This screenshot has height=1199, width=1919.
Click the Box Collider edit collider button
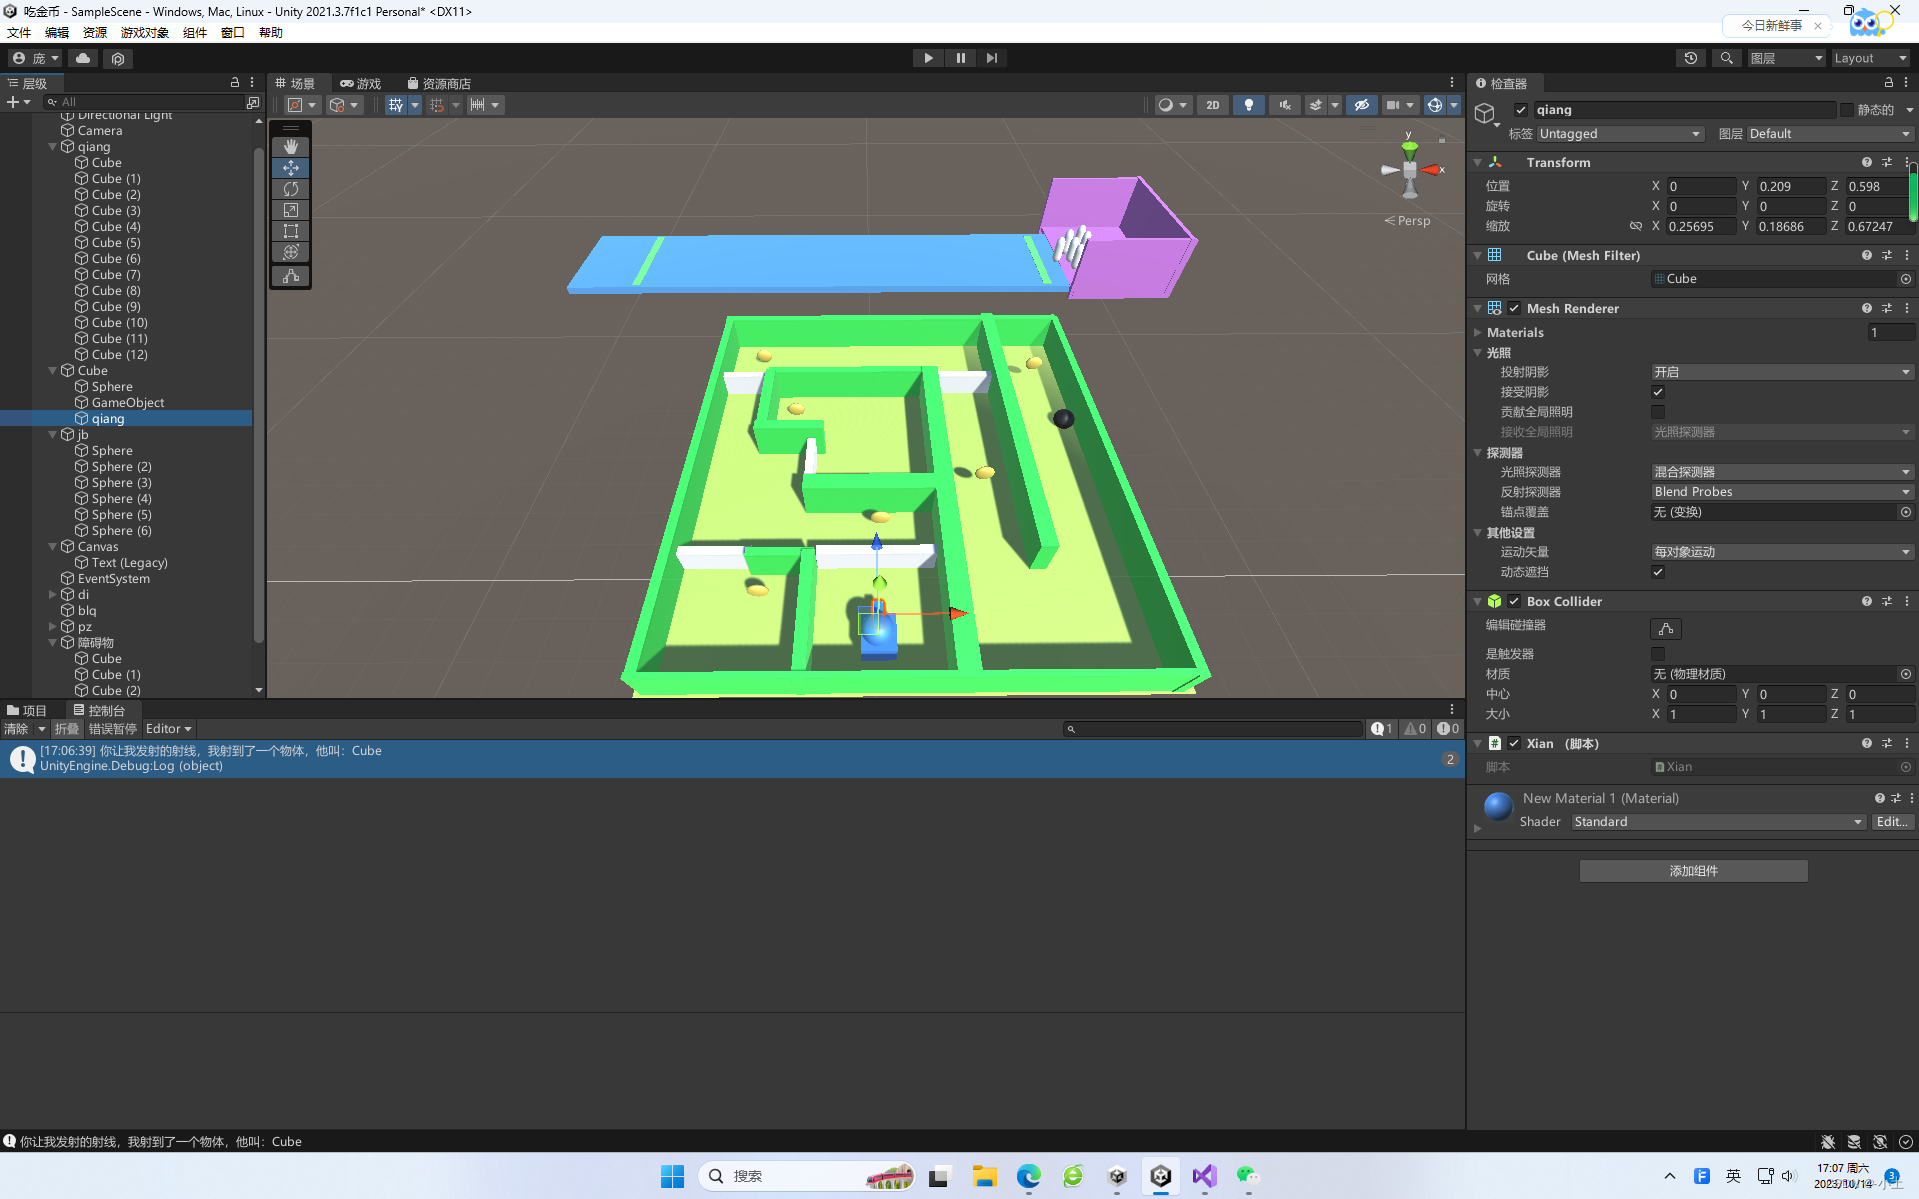coord(1666,629)
